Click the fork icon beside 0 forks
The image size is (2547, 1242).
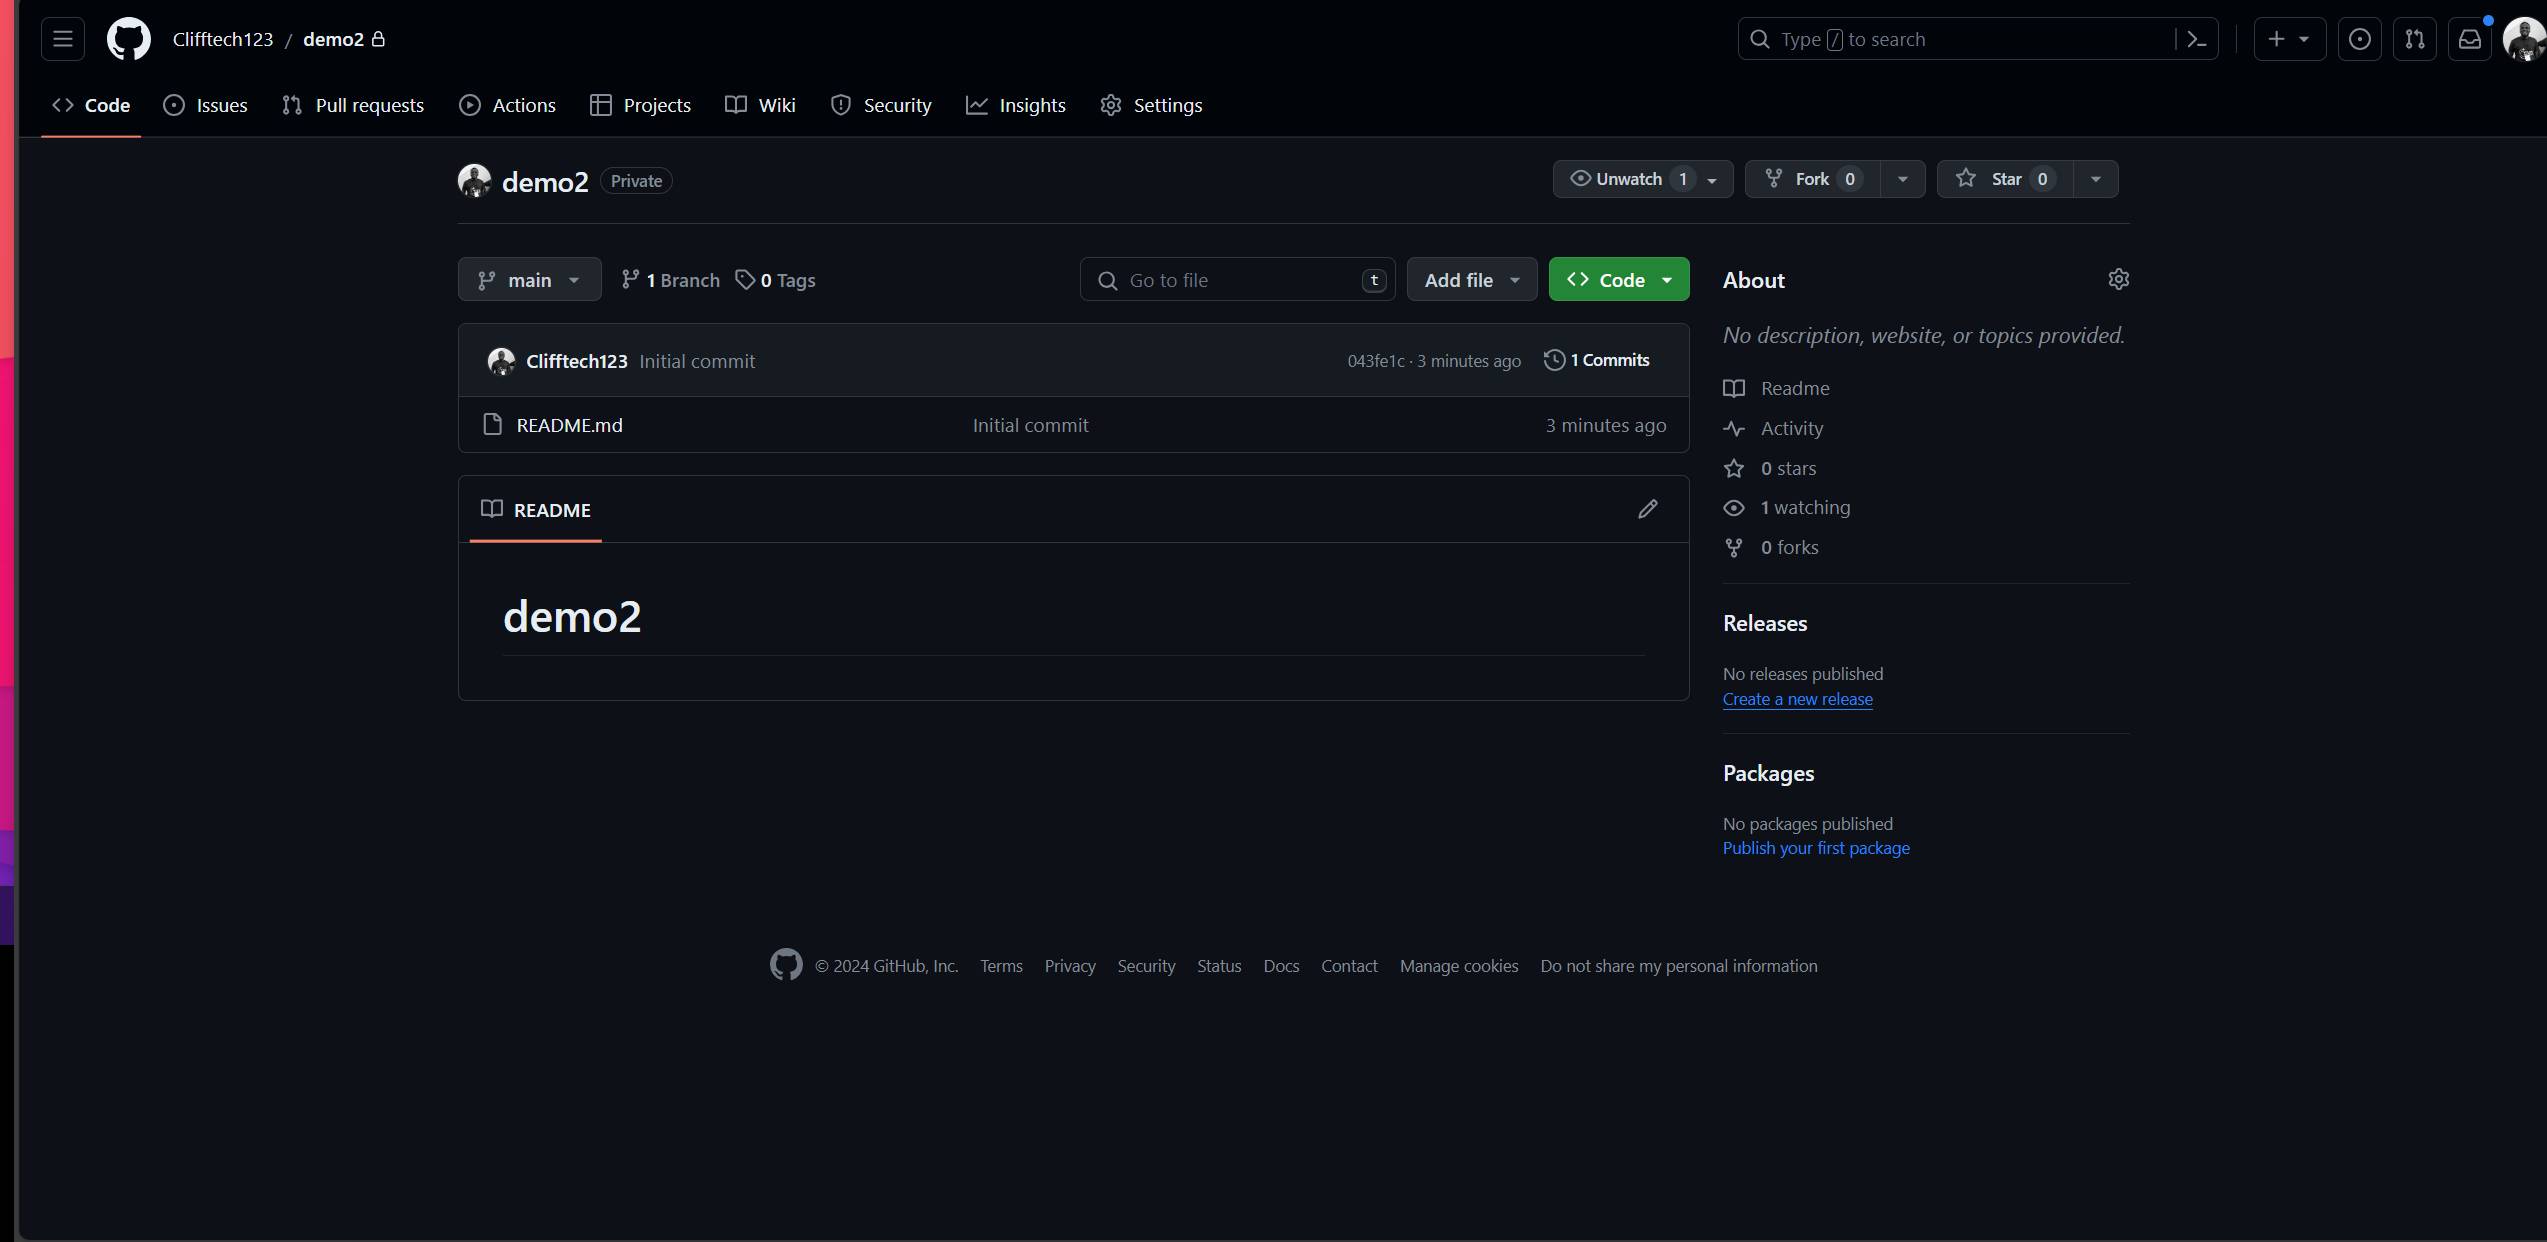point(1734,547)
